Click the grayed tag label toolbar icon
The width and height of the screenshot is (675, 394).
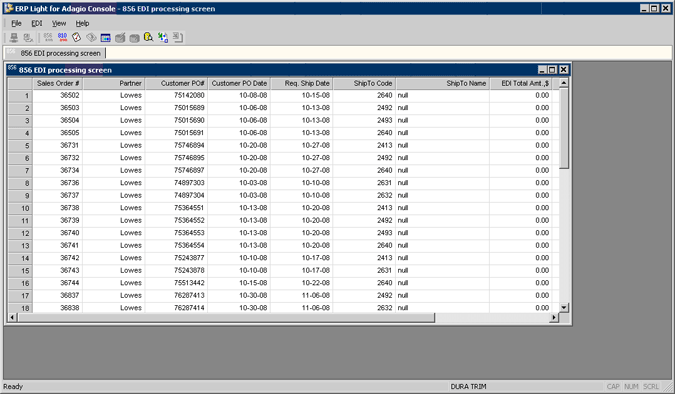pos(91,38)
